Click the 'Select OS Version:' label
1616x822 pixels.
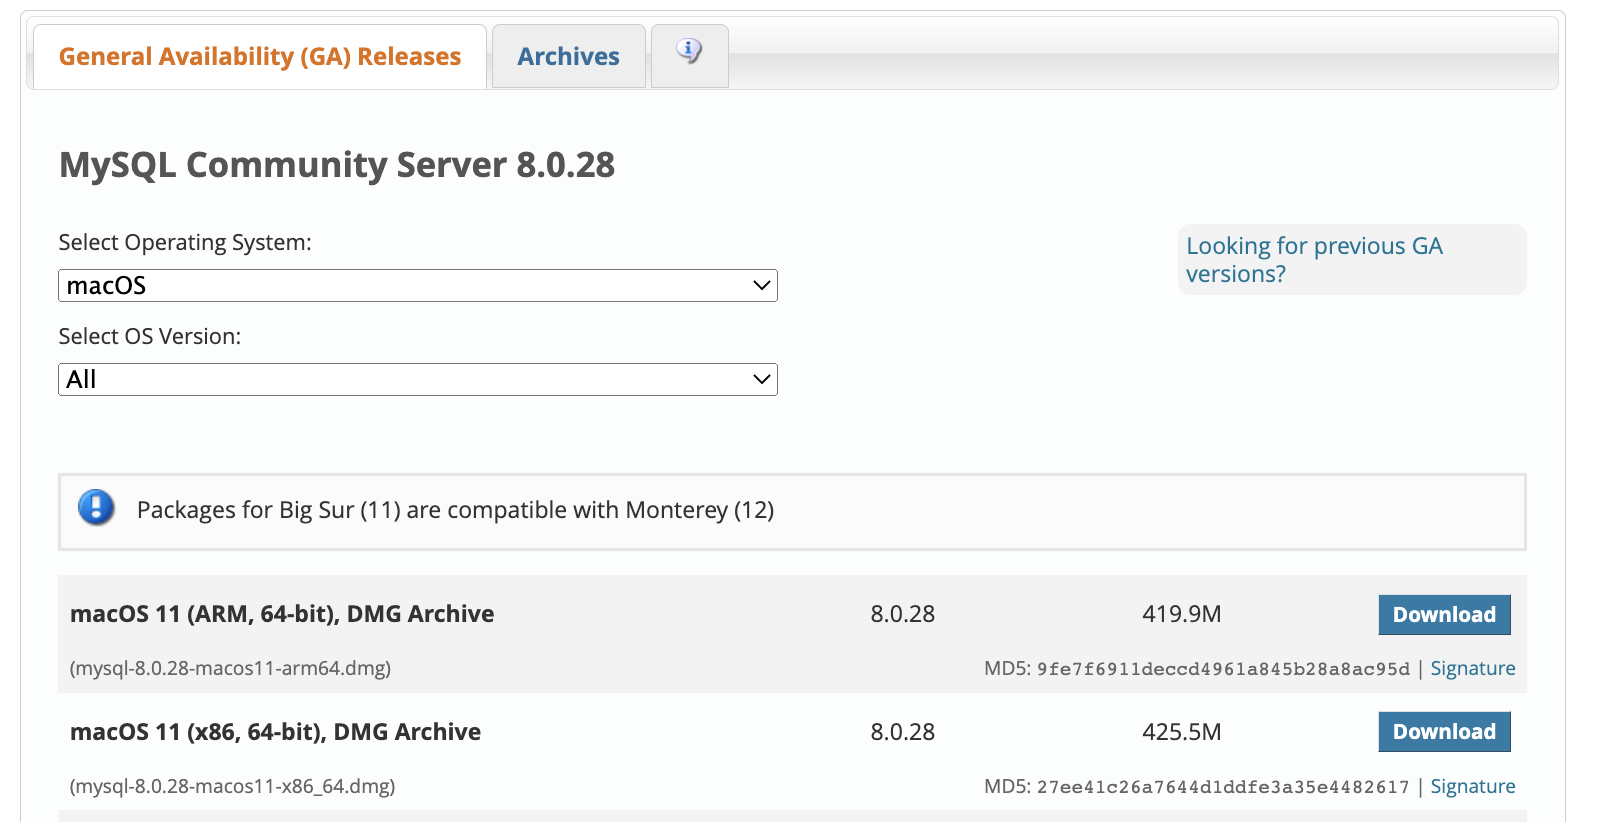150,337
